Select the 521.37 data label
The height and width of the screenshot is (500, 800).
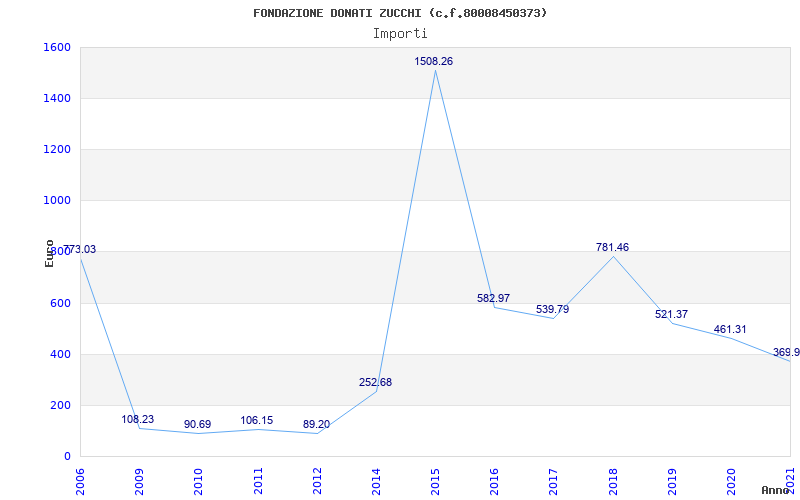pos(671,314)
